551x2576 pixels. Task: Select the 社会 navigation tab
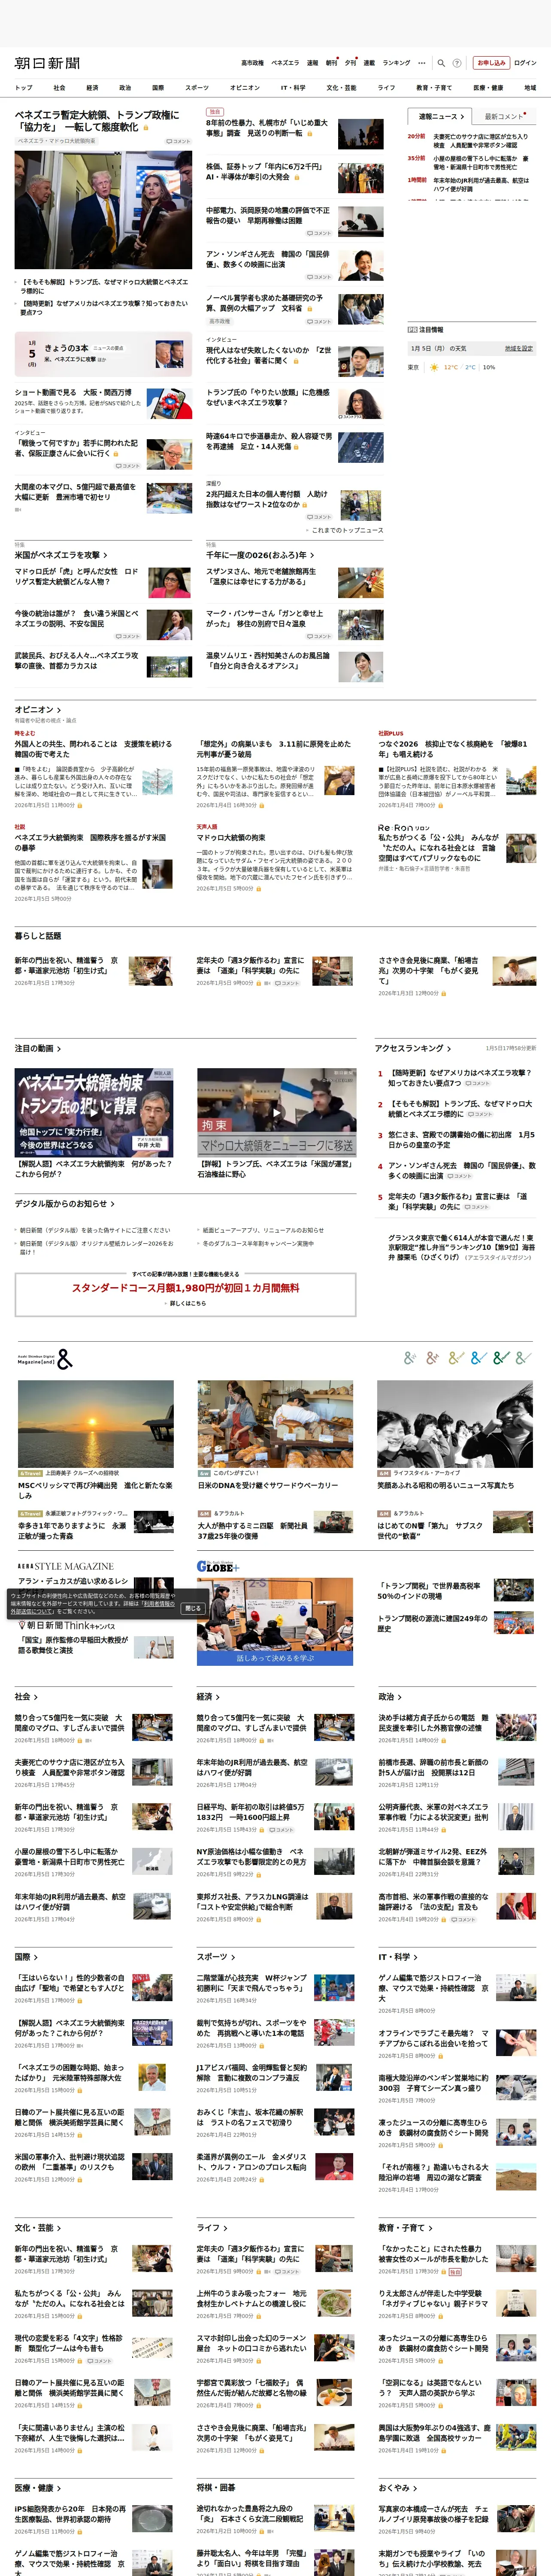click(59, 88)
